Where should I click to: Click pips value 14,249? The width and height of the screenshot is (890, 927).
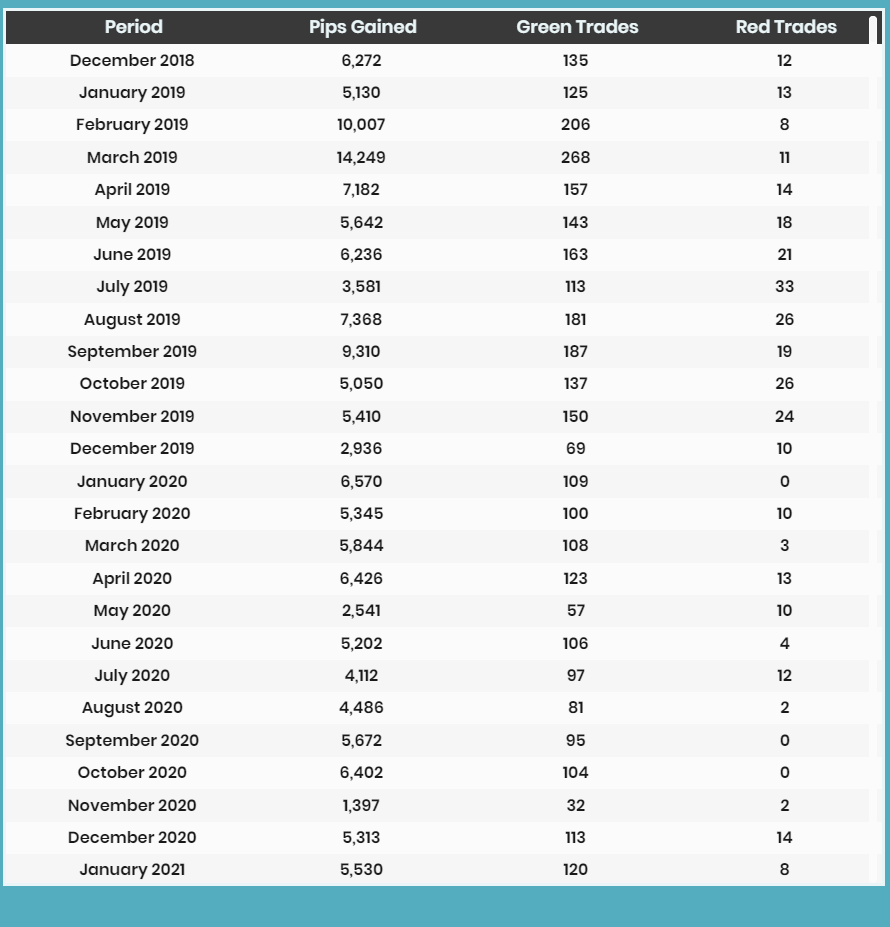coord(361,157)
